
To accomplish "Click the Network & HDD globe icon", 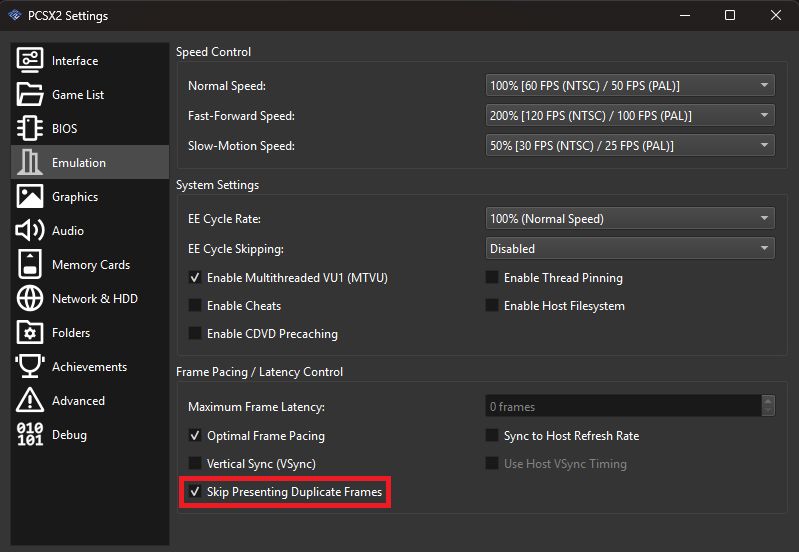I will 30,298.
